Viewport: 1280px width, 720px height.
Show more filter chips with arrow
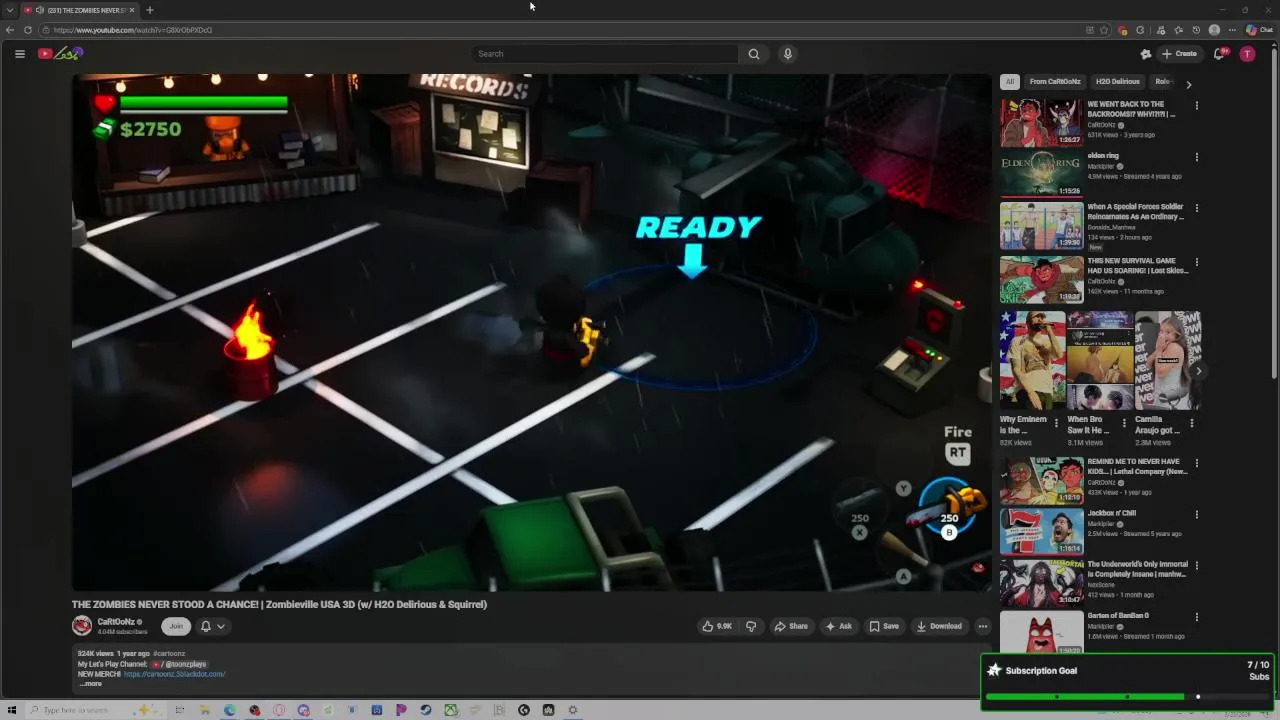1189,84
